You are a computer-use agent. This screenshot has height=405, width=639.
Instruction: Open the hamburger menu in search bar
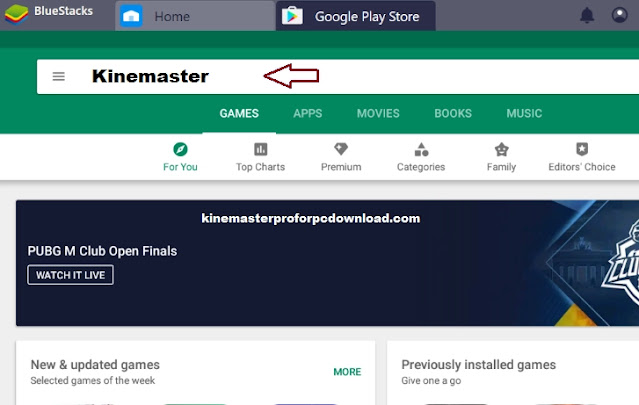(x=59, y=76)
